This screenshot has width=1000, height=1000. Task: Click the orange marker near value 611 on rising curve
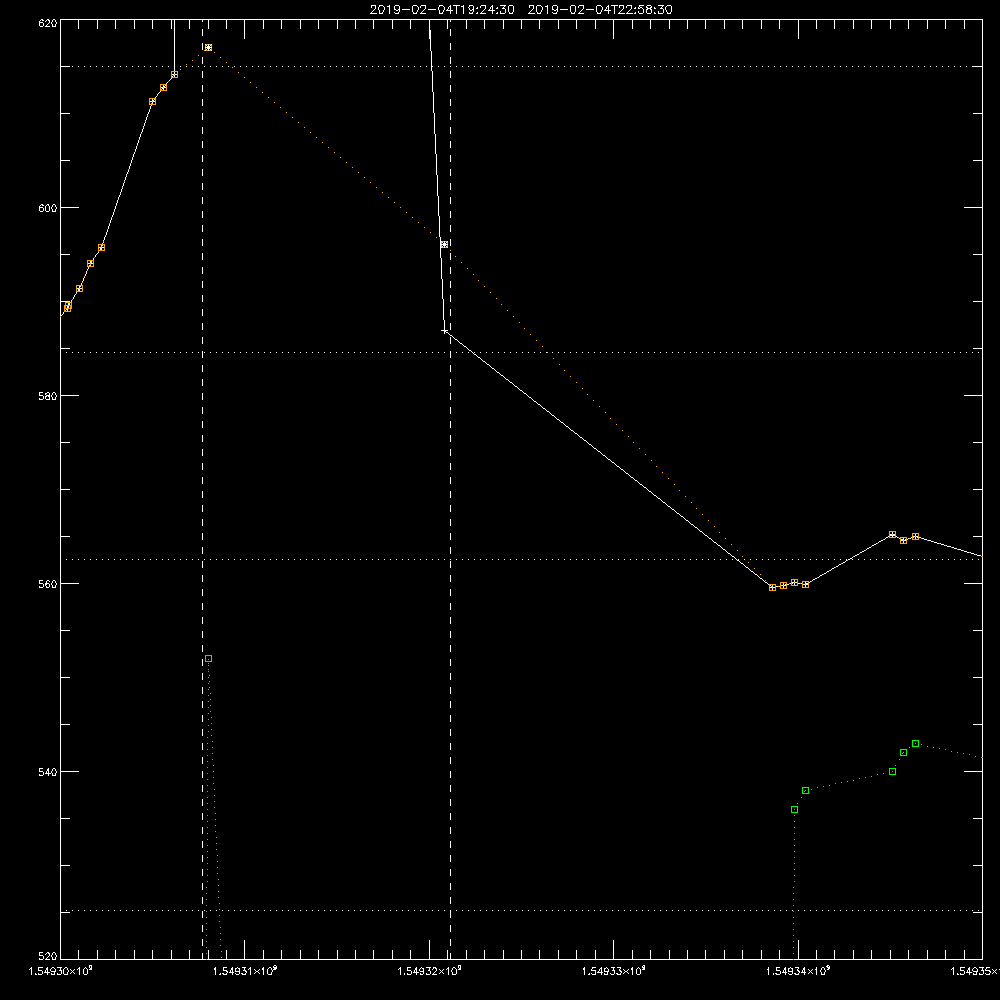[152, 102]
